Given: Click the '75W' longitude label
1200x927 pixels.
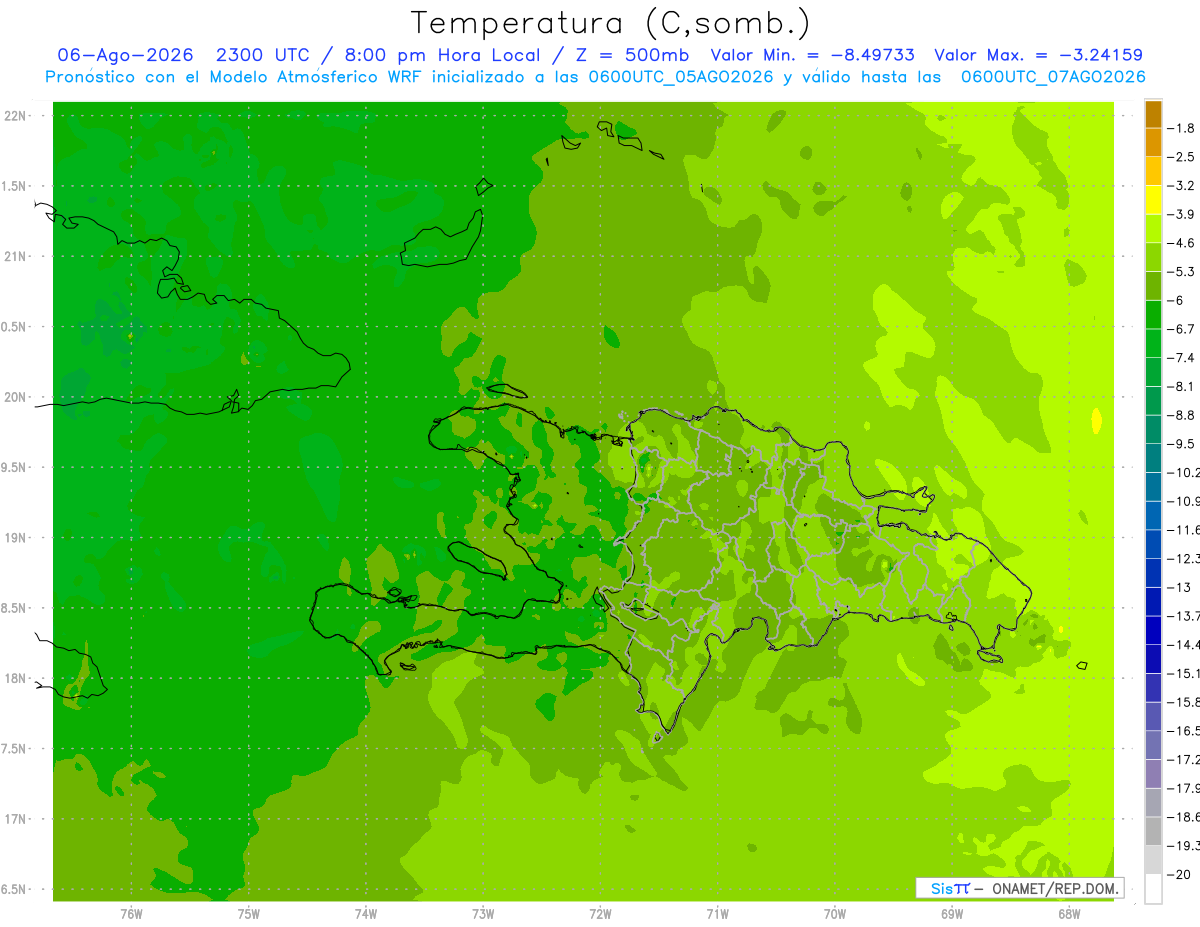Looking at the screenshot, I should pyautogui.click(x=248, y=914).
